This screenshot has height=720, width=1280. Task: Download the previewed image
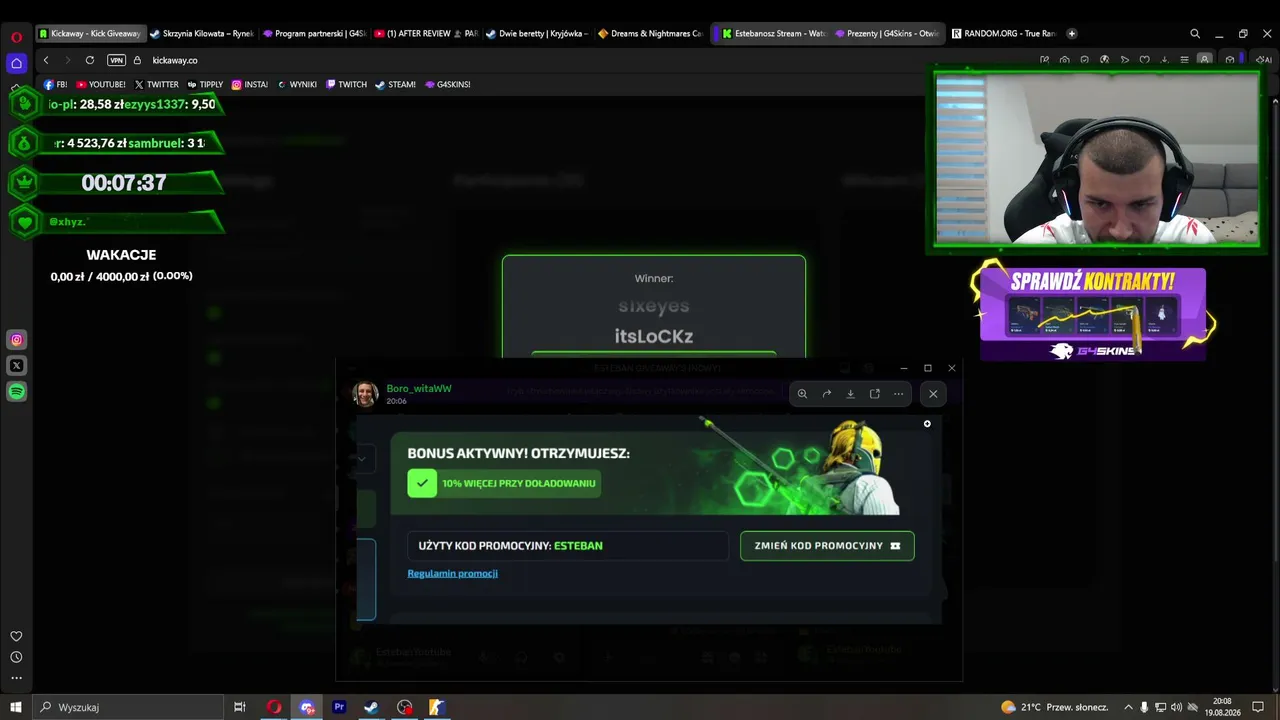pyautogui.click(x=850, y=394)
